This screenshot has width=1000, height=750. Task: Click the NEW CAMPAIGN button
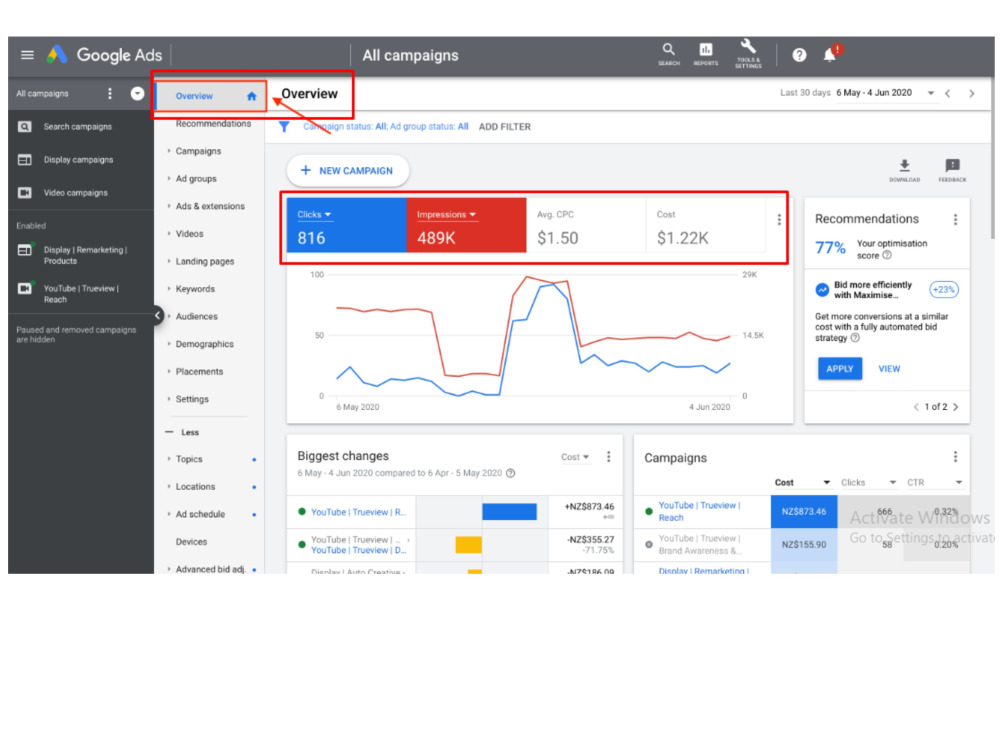[348, 171]
